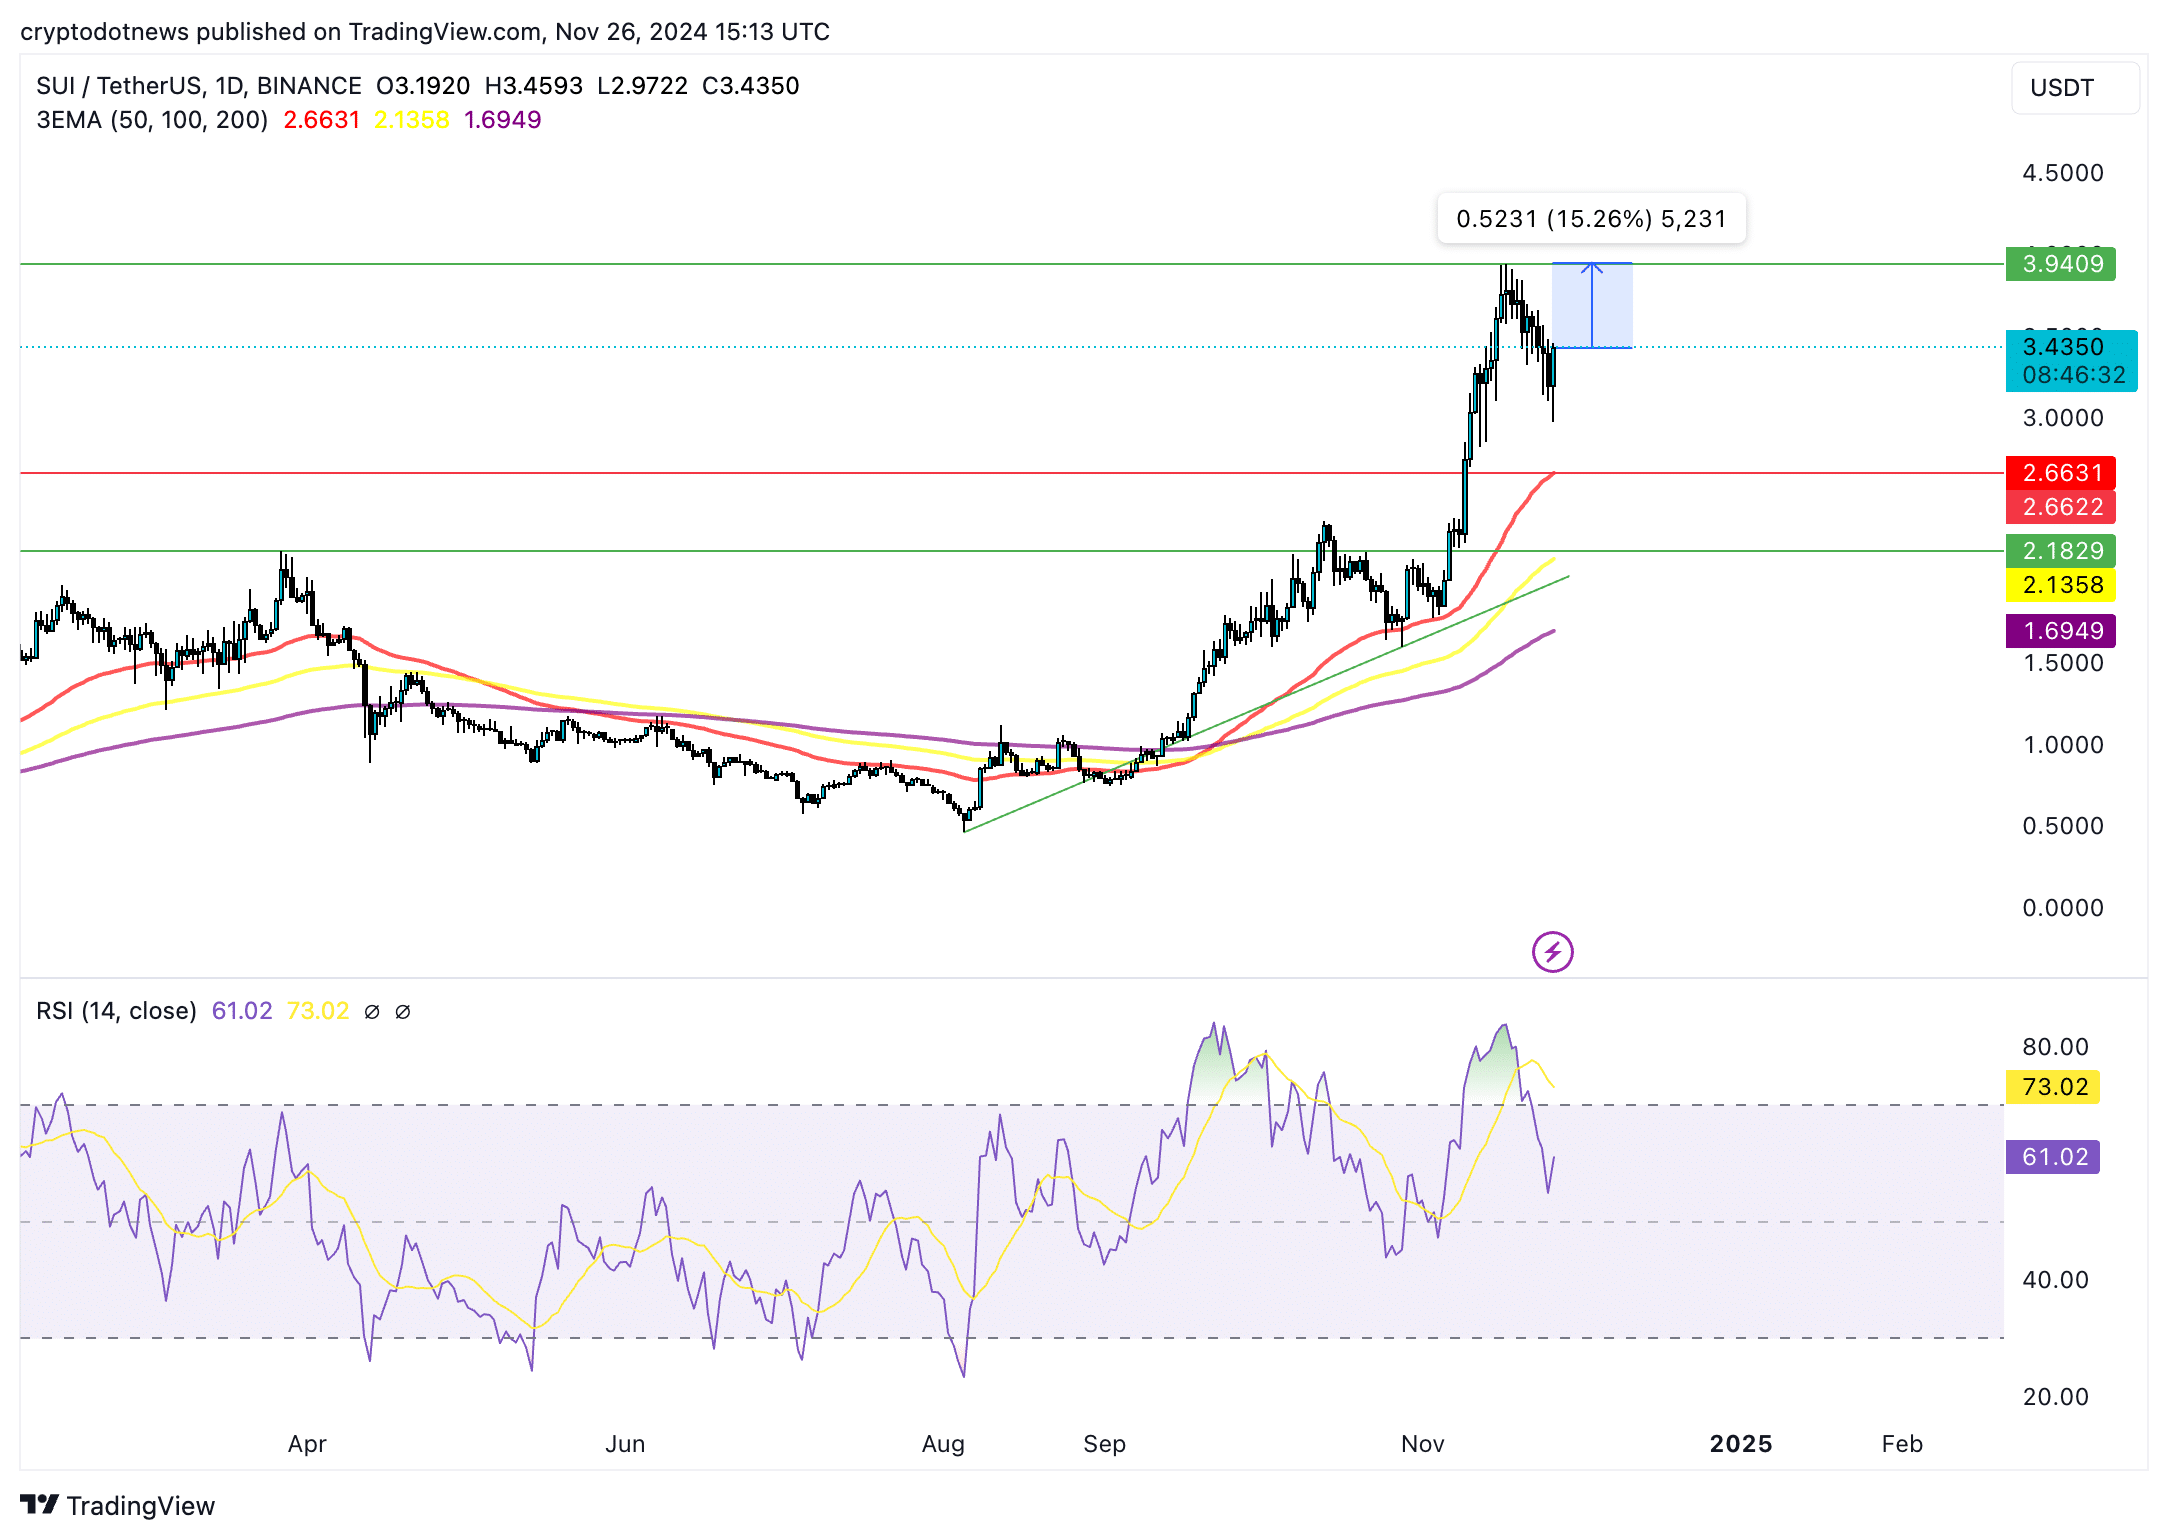The height and width of the screenshot is (1540, 2168).
Task: Click the purple 1.6949 EMA label
Action: [x=2060, y=631]
